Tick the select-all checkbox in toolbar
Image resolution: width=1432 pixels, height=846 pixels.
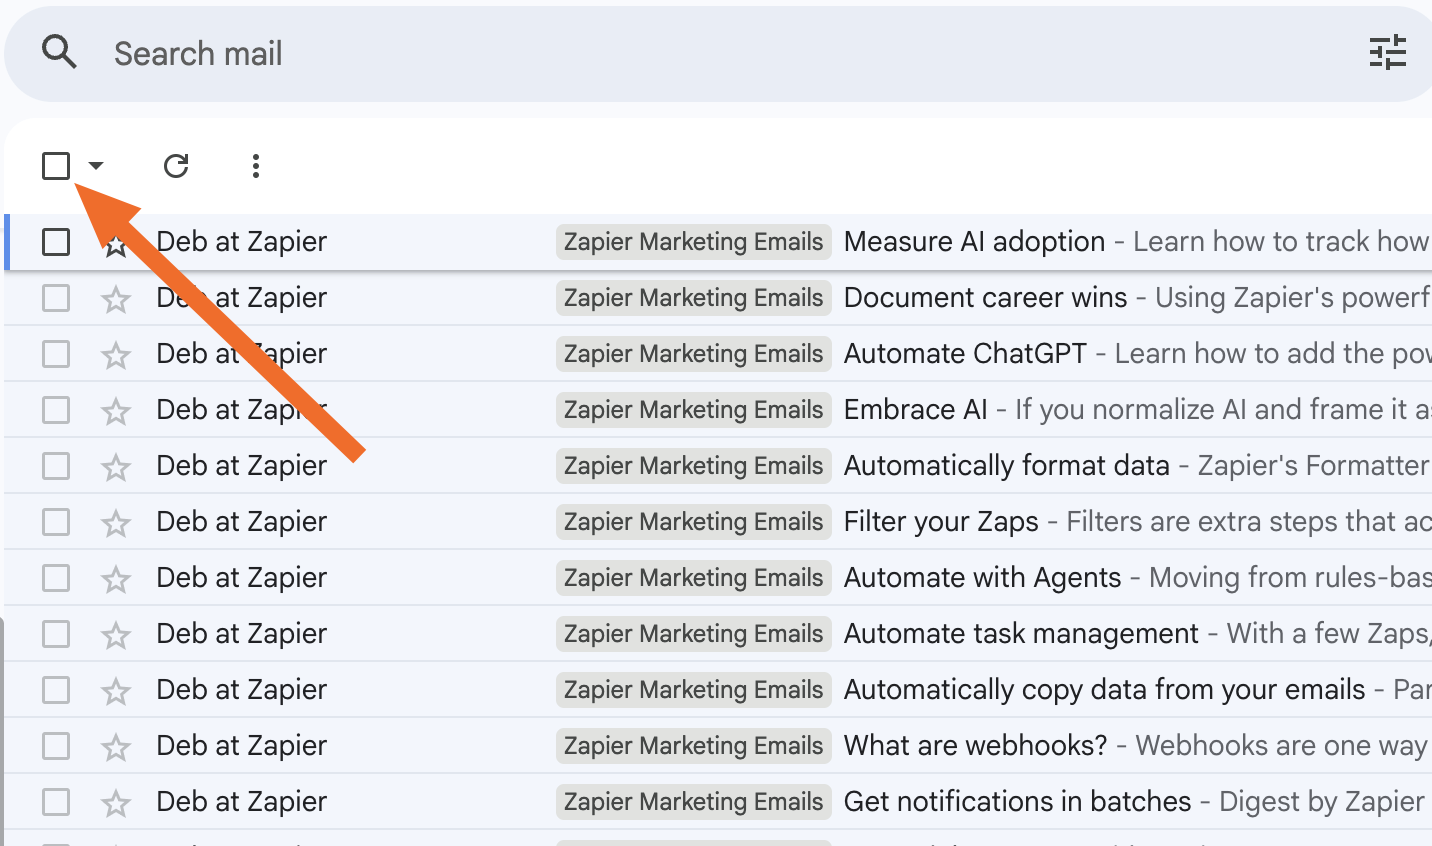coord(56,166)
